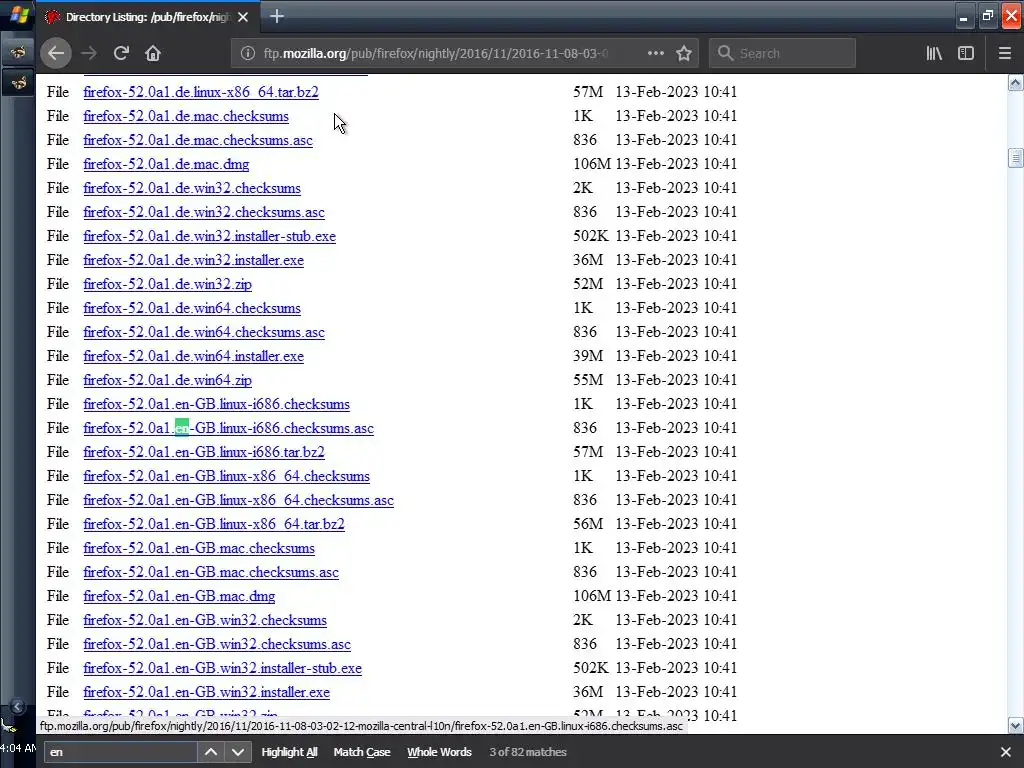Open firefox-52.0a1.de.win64.checksums.asc link

tap(204, 332)
